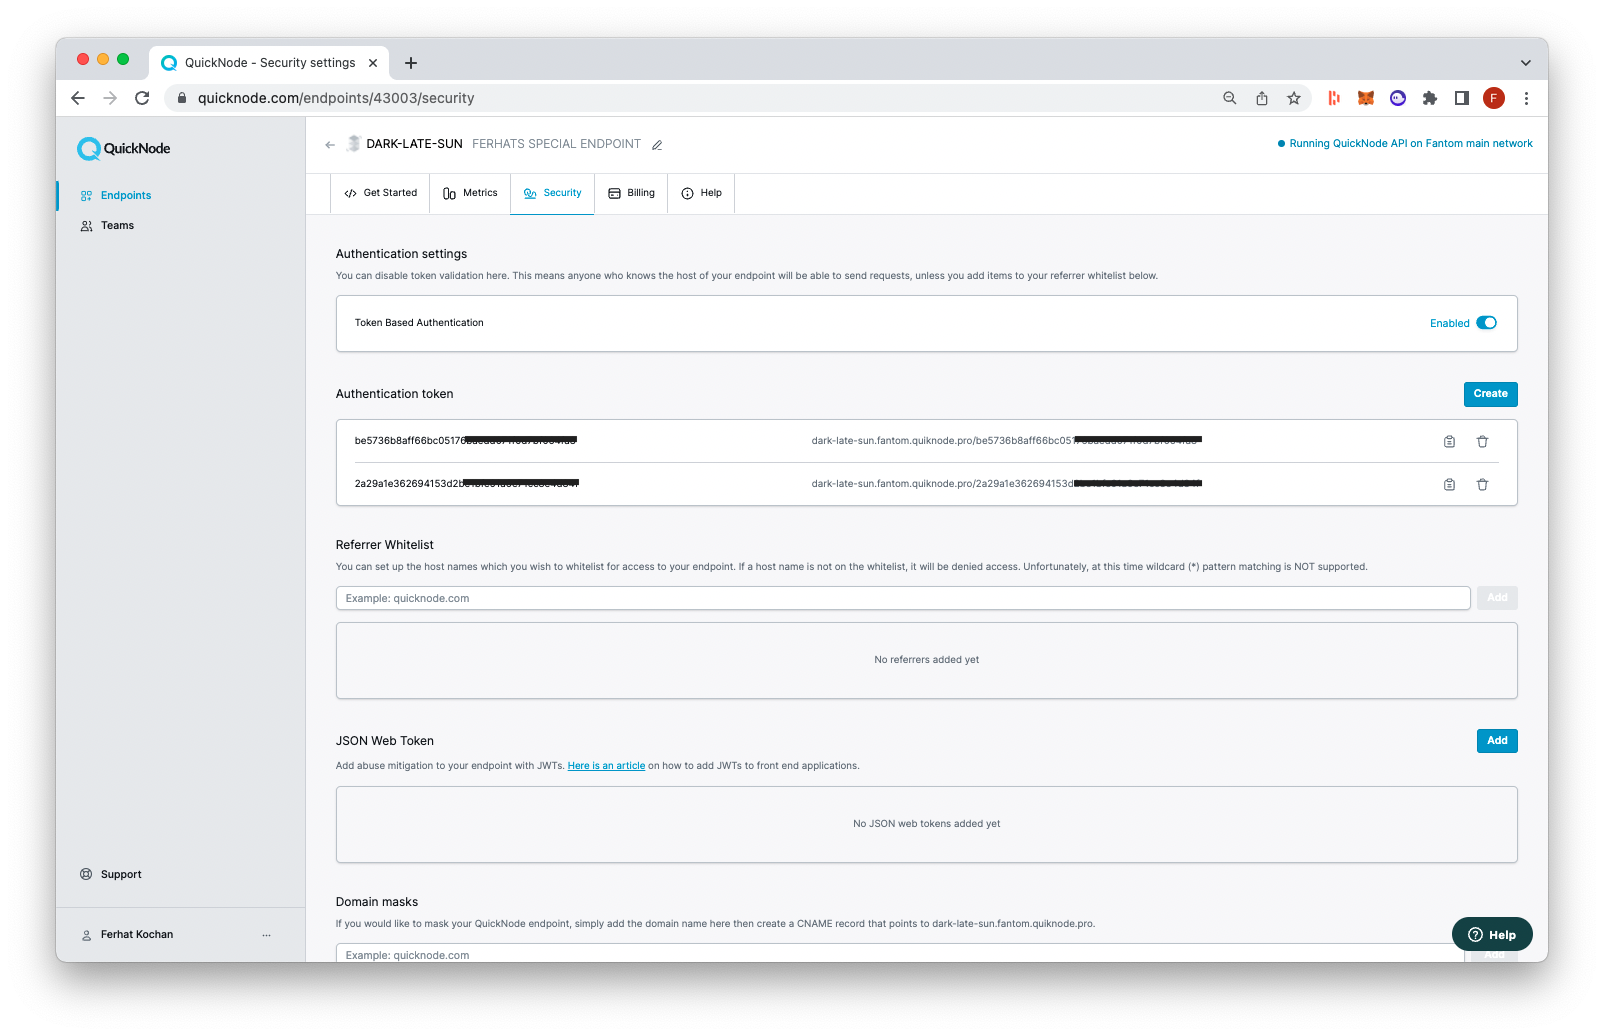Toggle the browser side panel

pyautogui.click(x=1462, y=98)
